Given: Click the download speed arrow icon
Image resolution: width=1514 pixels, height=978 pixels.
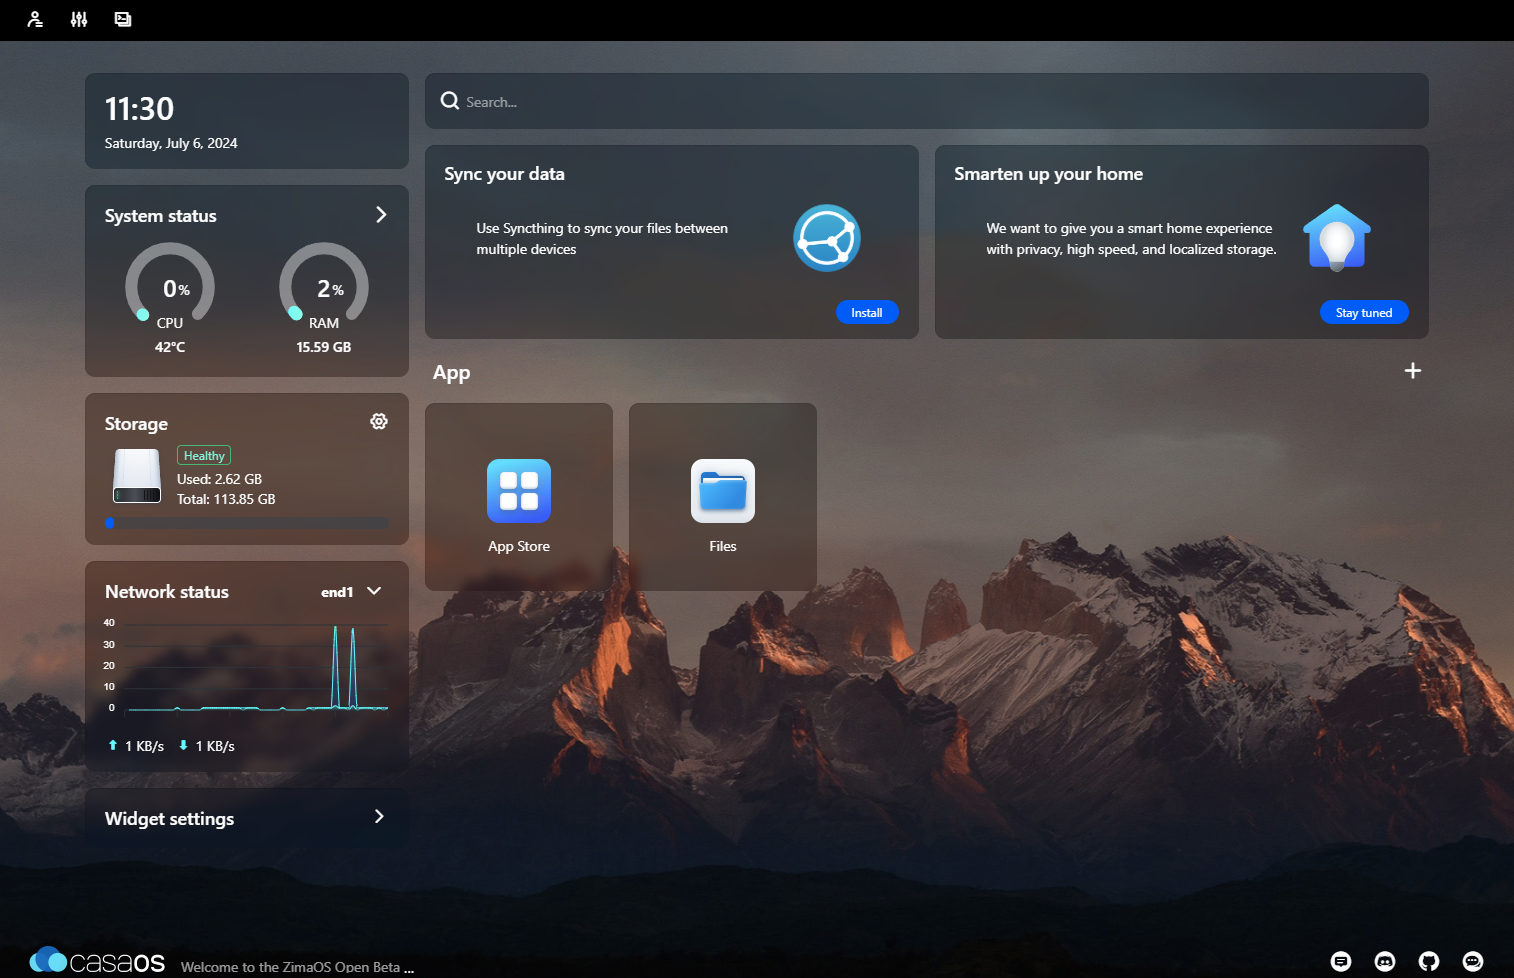Looking at the screenshot, I should pos(183,745).
